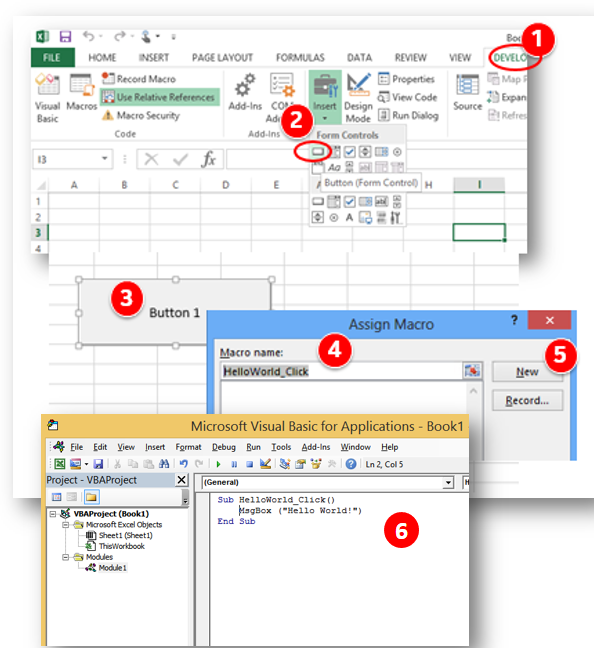
Task: Select the ActiveX Label icon
Action: coord(349,217)
